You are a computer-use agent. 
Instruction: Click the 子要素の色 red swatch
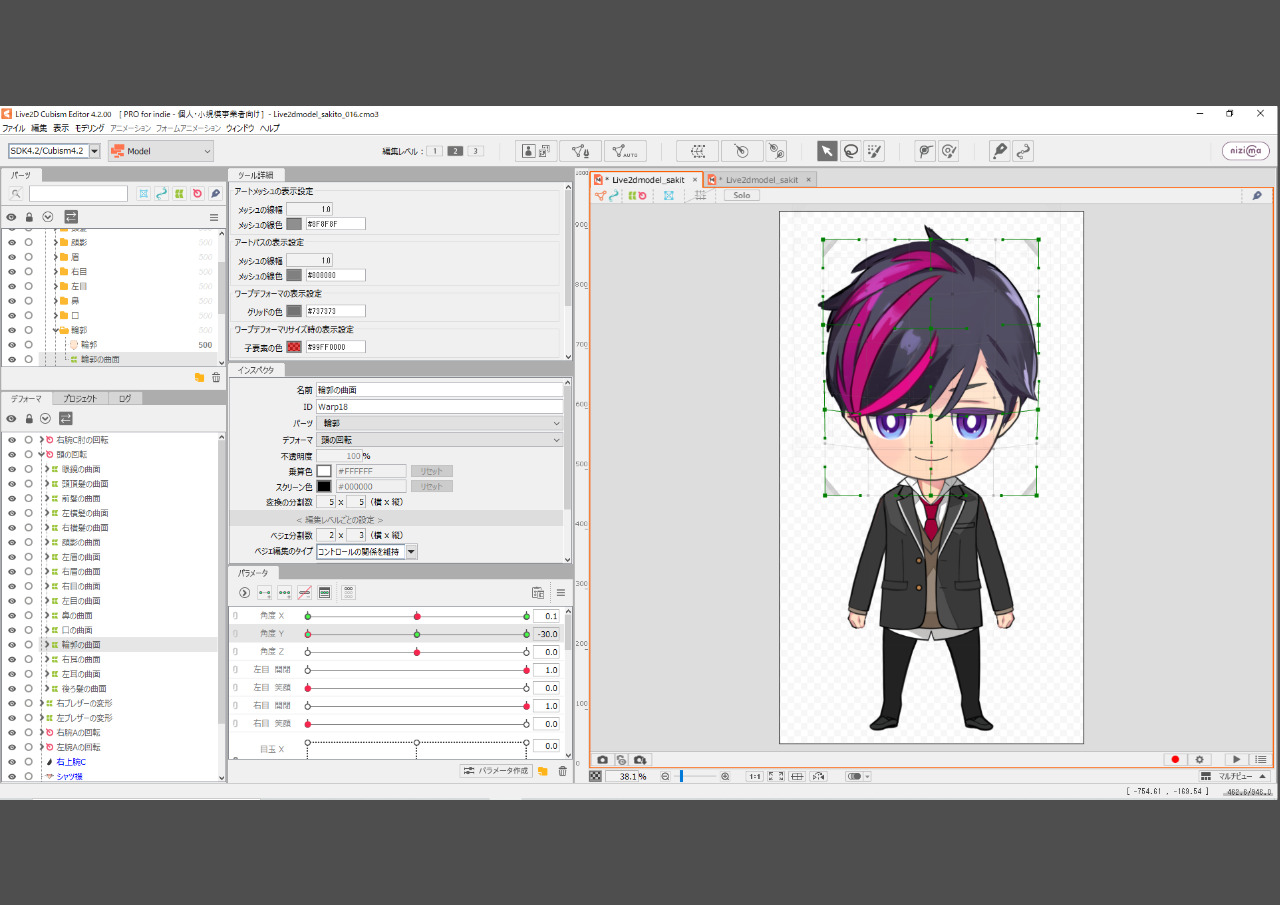[x=294, y=347]
